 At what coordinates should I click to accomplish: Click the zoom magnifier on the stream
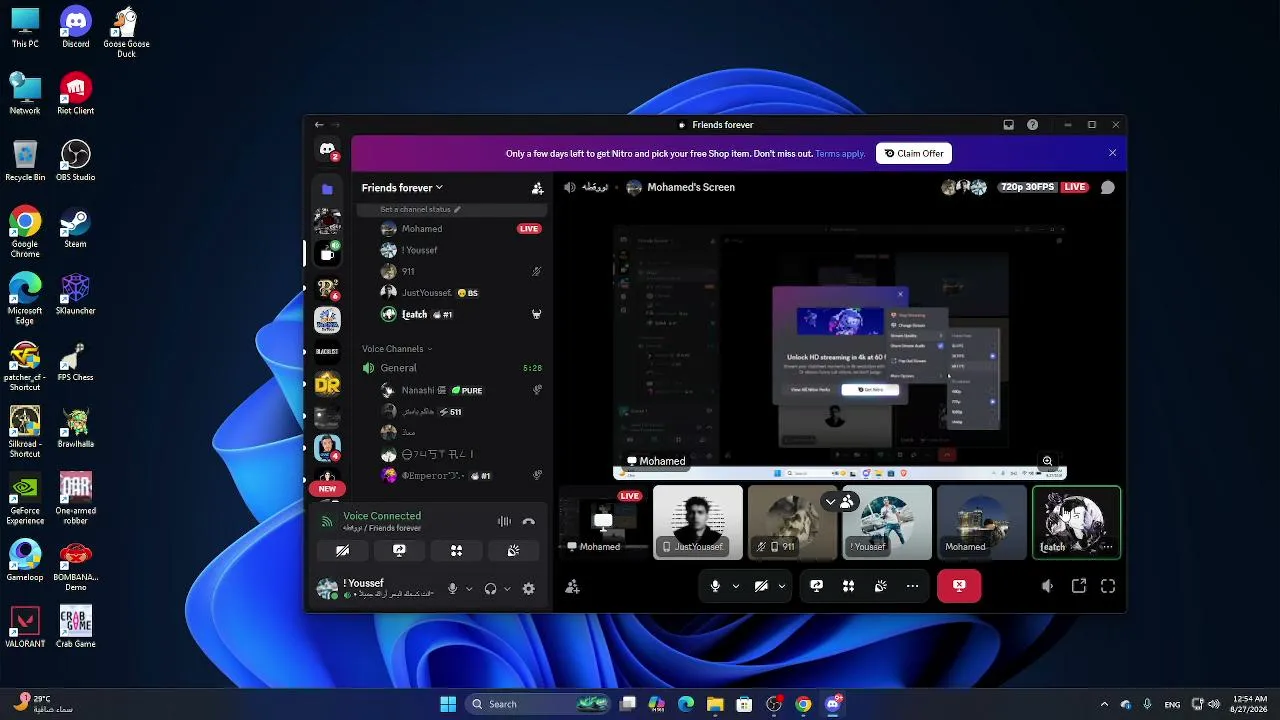tap(1047, 461)
